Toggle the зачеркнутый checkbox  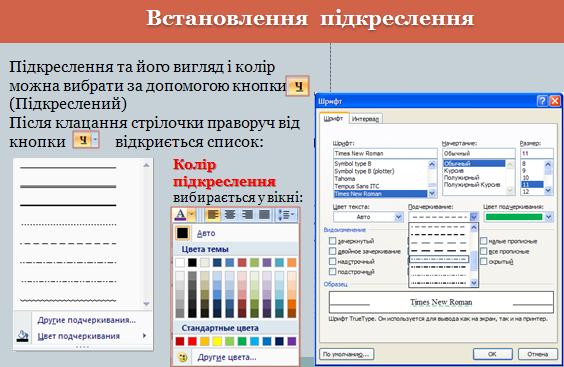point(333,241)
